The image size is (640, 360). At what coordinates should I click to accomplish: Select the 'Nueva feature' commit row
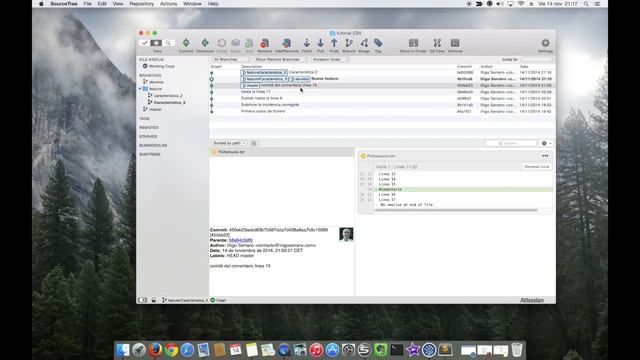382,79
